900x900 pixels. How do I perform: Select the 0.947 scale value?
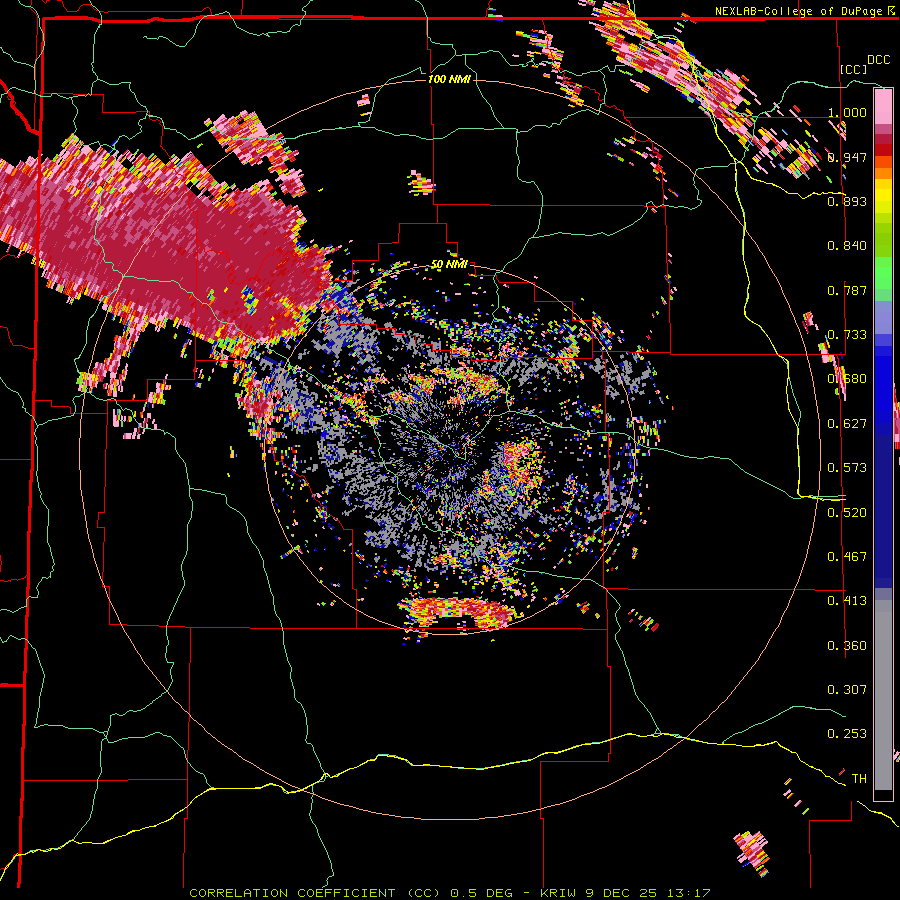[x=847, y=157]
